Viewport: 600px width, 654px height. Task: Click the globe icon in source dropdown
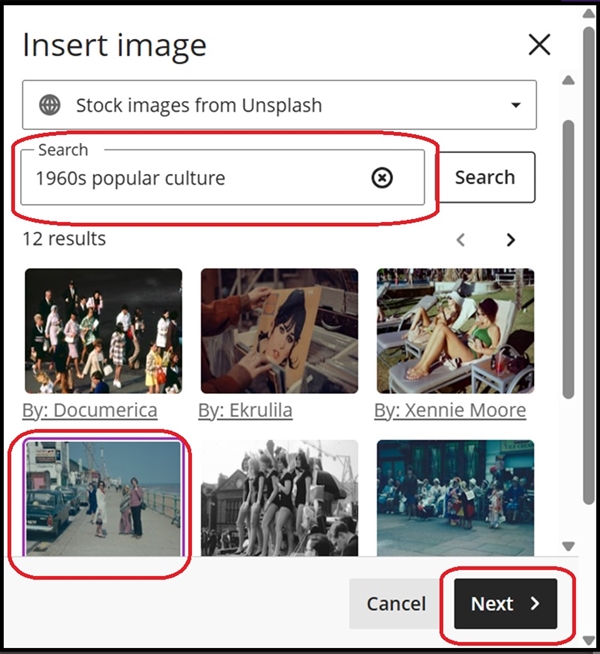50,105
